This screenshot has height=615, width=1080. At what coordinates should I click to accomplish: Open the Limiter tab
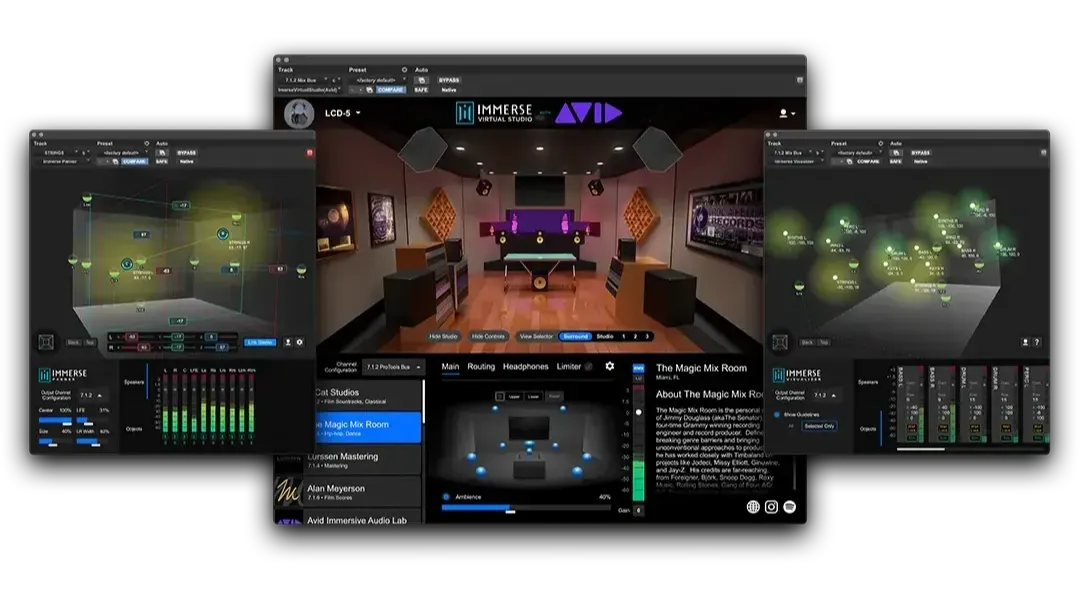(569, 367)
